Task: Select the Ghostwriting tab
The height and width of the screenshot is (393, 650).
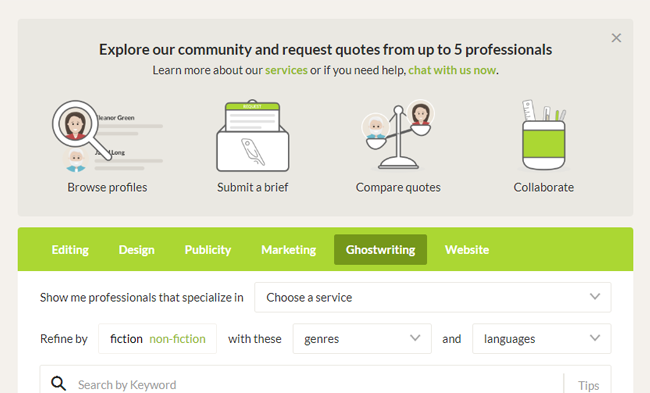Action: pos(381,250)
